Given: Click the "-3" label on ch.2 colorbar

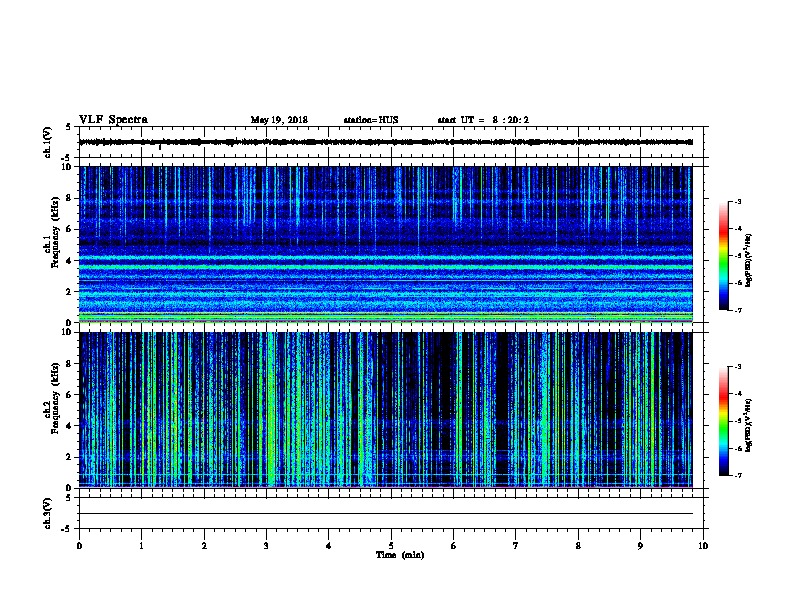Looking at the screenshot, I should 737,367.
